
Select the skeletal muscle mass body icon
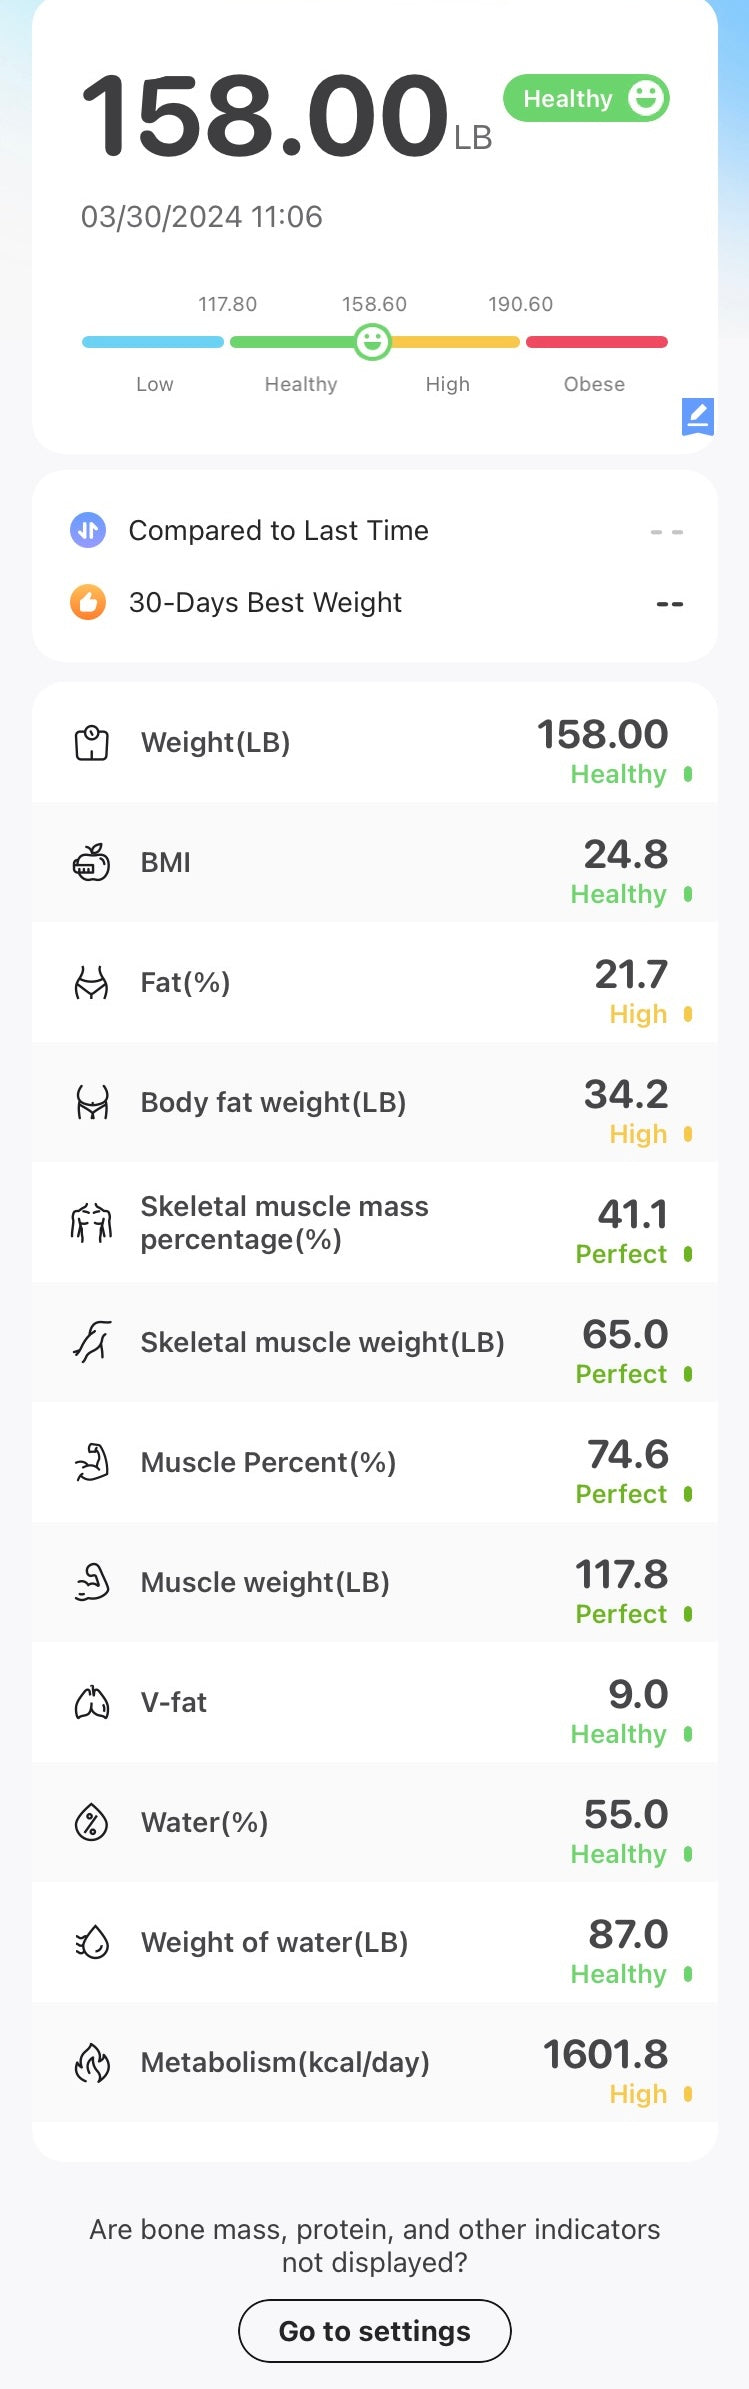(x=92, y=1222)
